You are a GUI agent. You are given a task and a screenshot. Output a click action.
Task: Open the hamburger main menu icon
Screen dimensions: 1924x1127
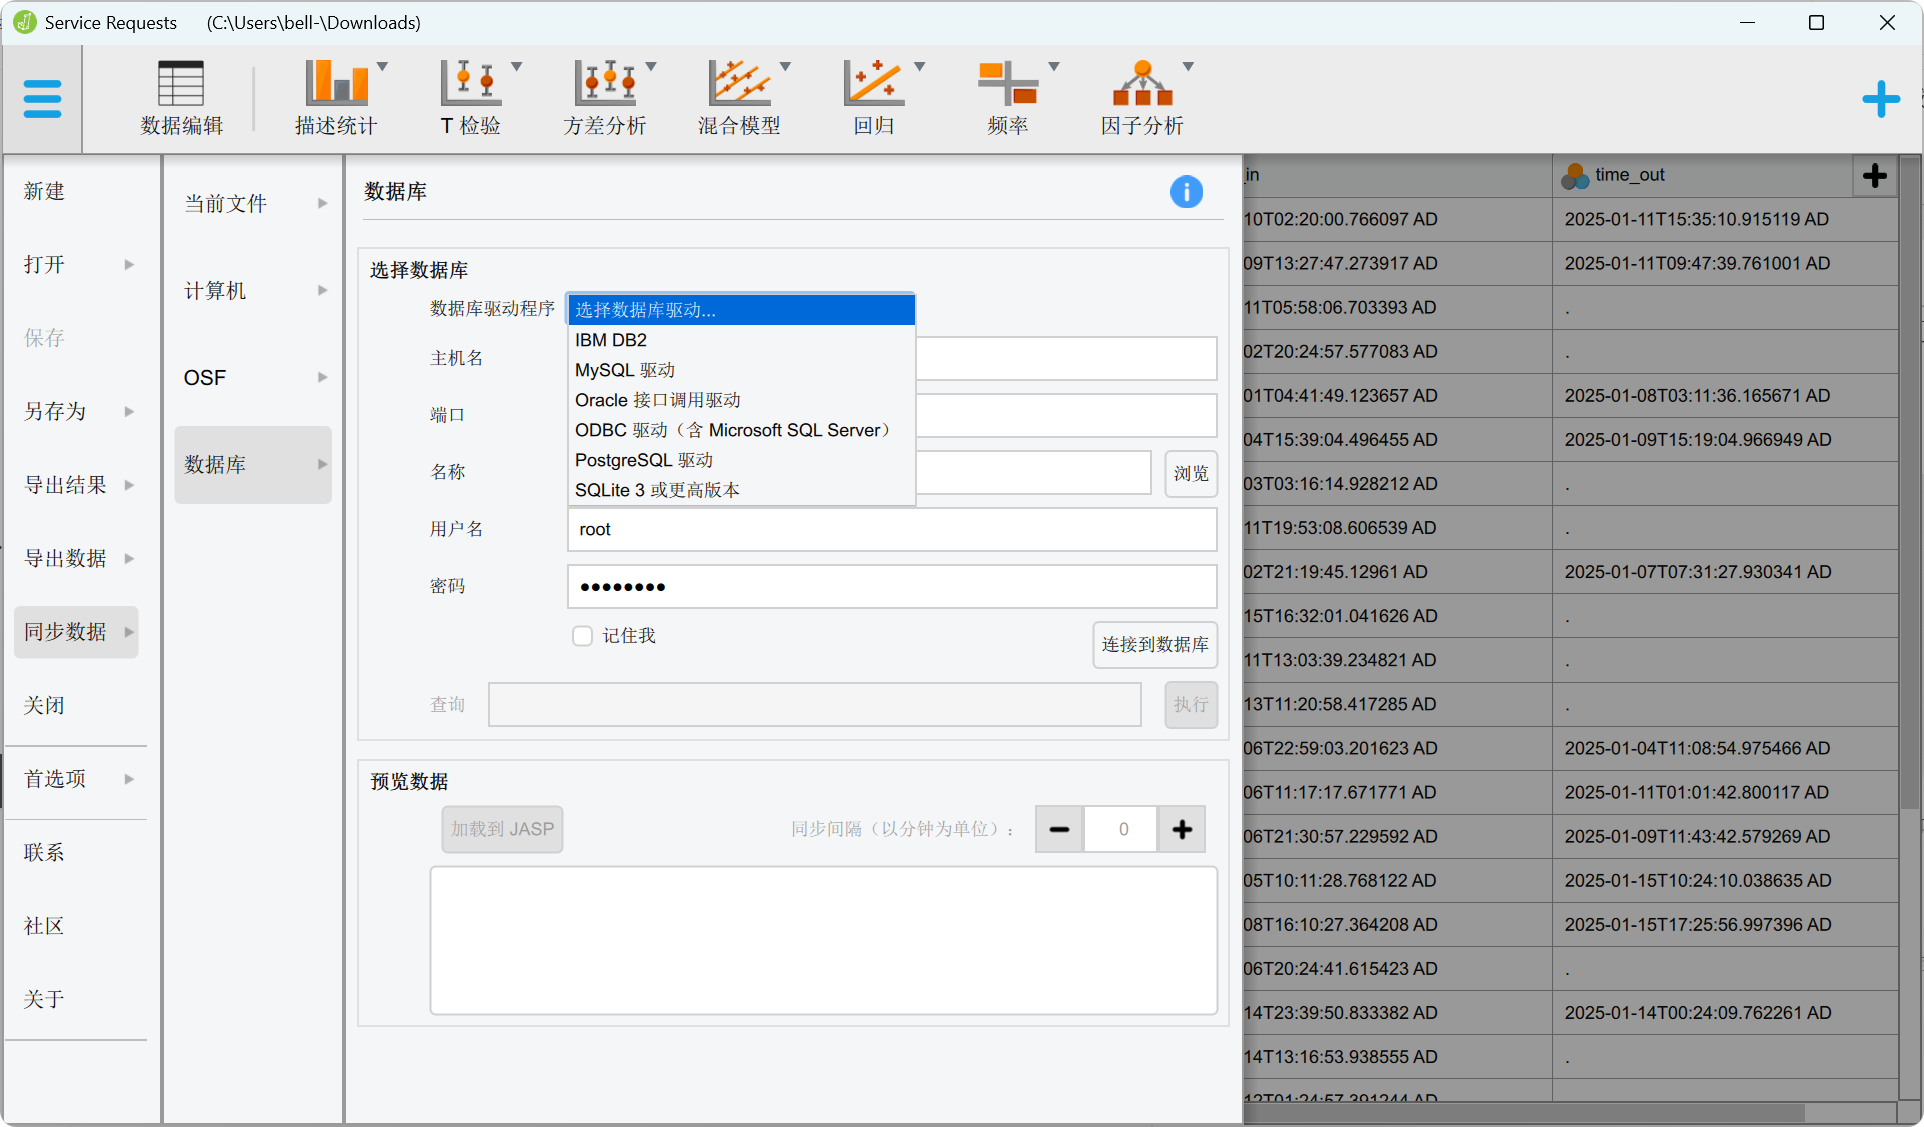pyautogui.click(x=42, y=99)
